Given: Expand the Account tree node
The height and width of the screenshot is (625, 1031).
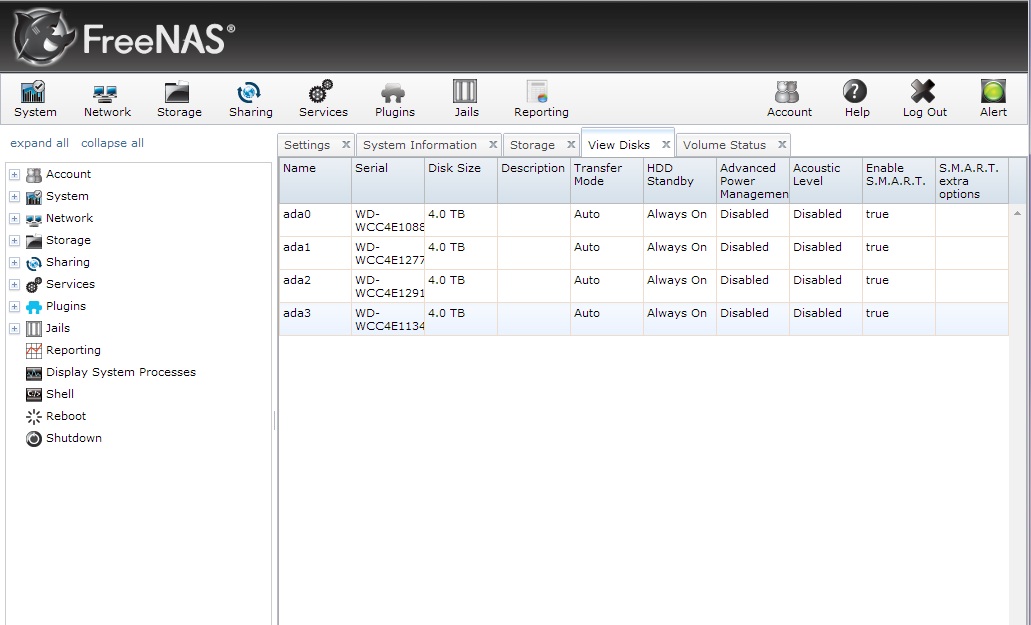Looking at the screenshot, I should [x=14, y=175].
